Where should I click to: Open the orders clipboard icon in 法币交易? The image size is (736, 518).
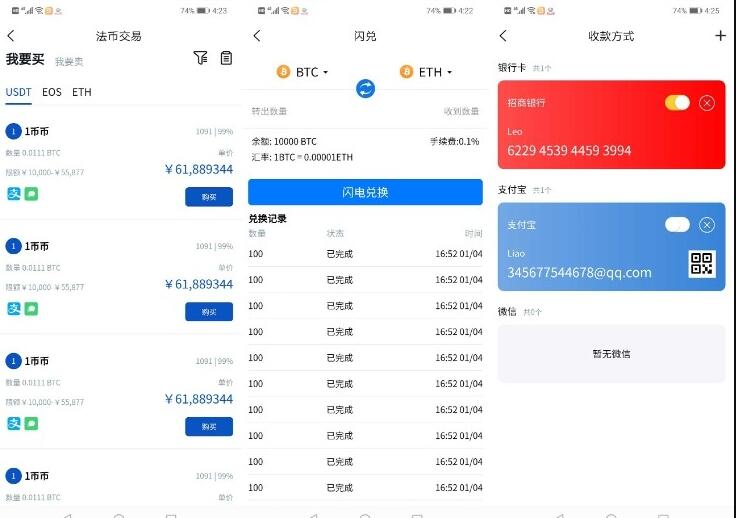226,58
